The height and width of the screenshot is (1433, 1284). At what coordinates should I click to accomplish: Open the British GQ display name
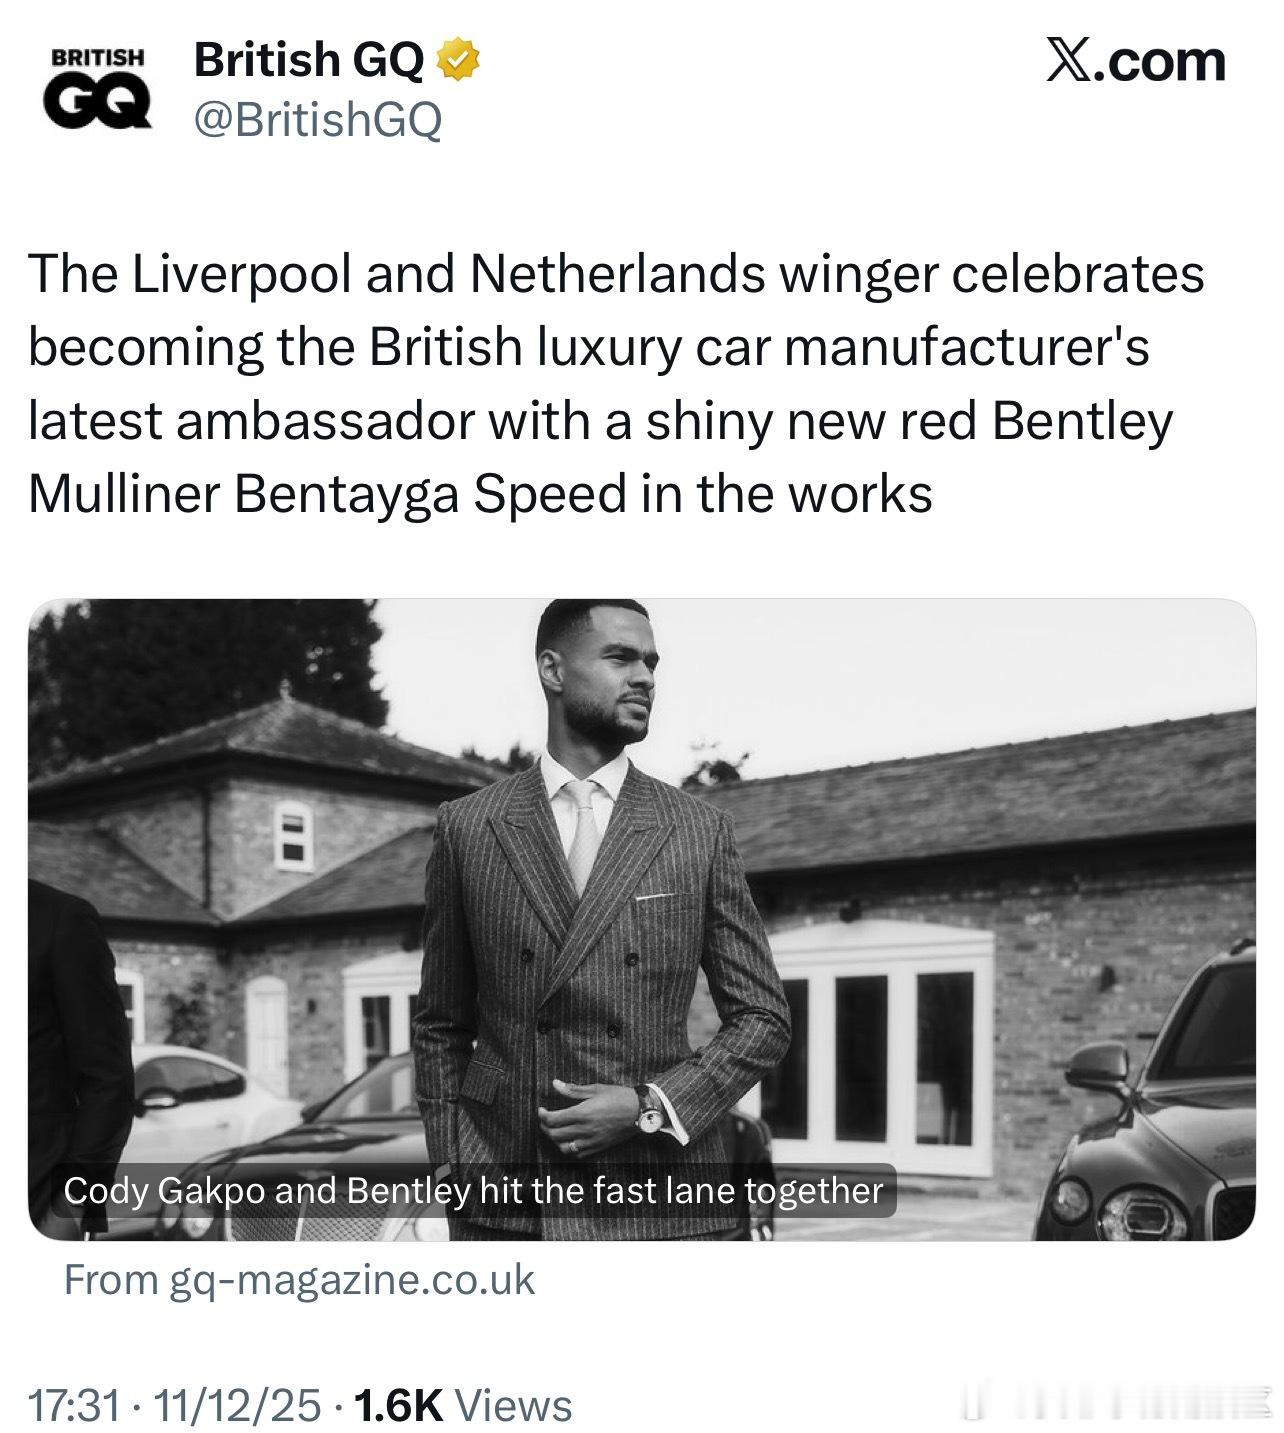[309, 62]
